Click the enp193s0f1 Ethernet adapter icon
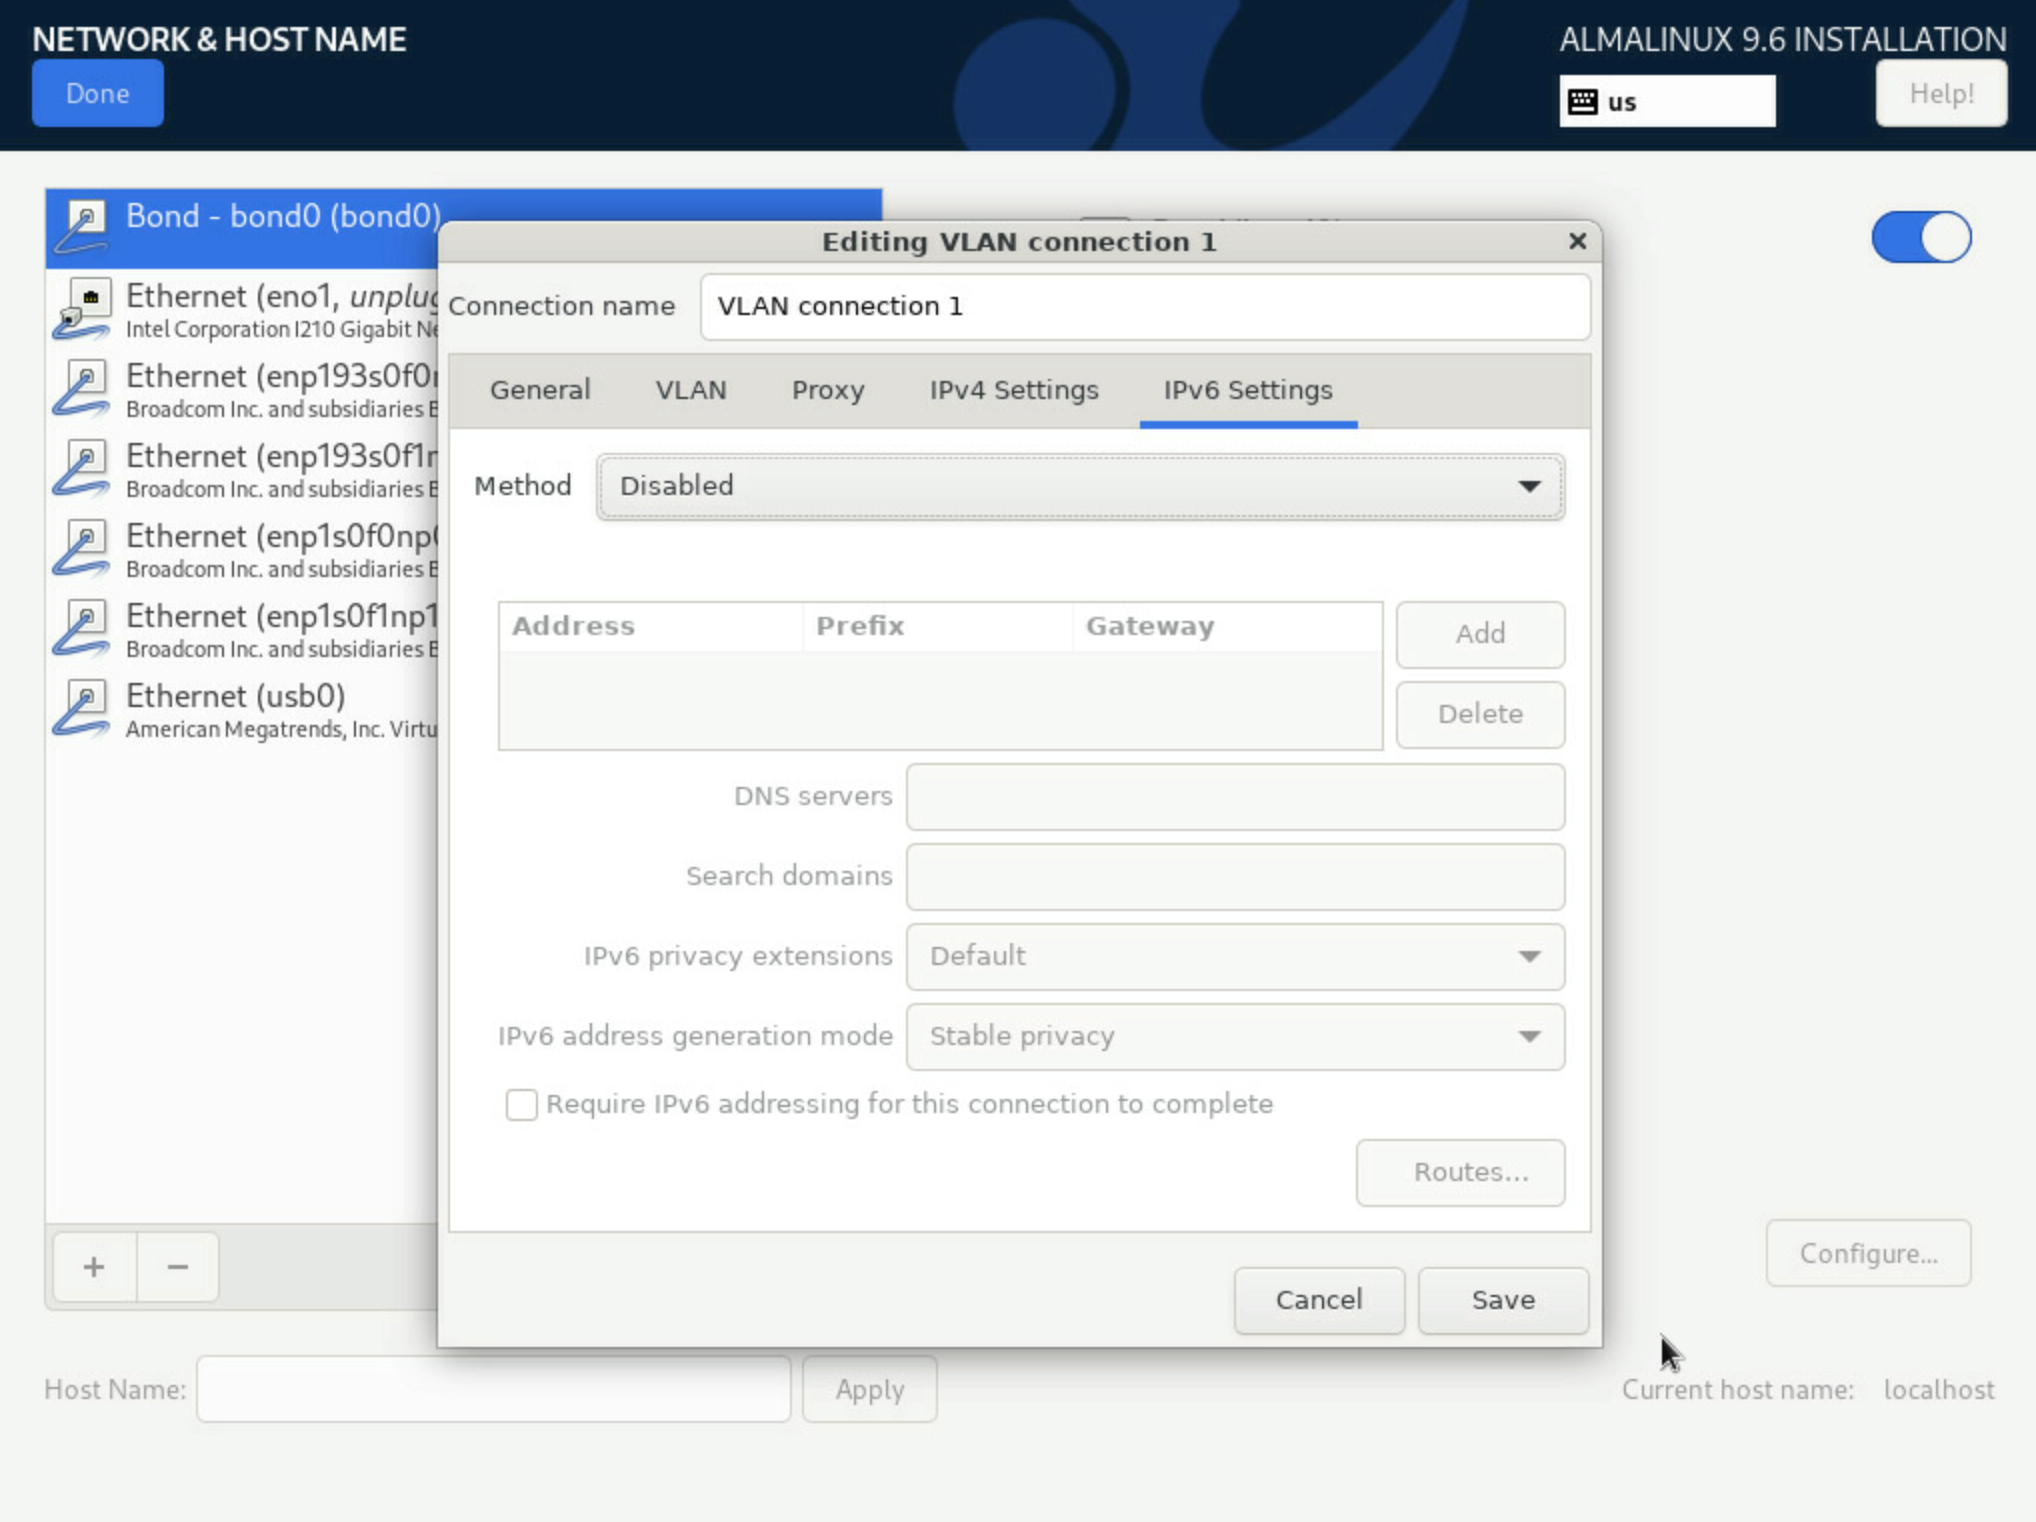The height and width of the screenshot is (1522, 2036). click(x=82, y=468)
